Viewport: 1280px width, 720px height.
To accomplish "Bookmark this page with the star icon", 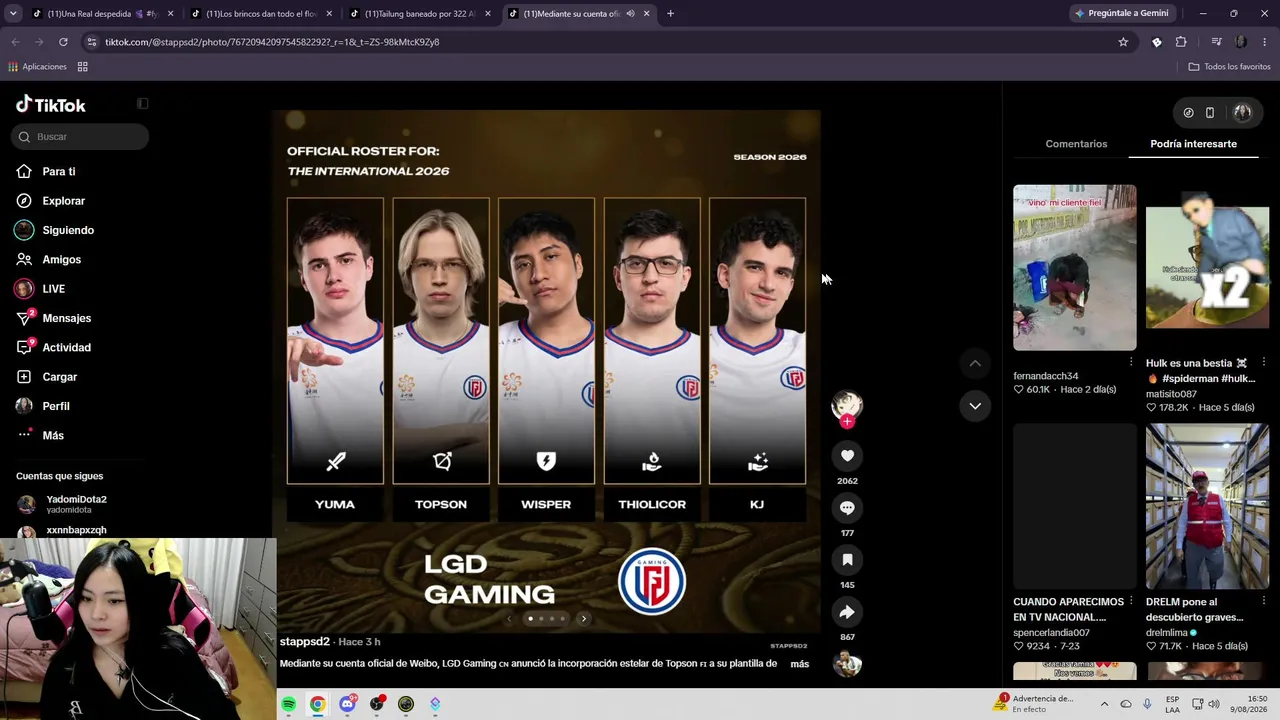I will coord(1123,42).
